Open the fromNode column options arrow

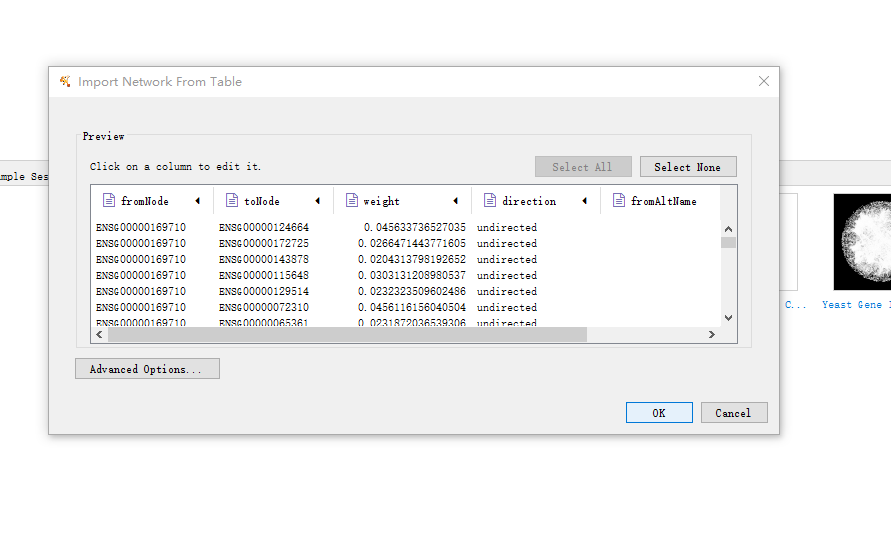[x=197, y=201]
